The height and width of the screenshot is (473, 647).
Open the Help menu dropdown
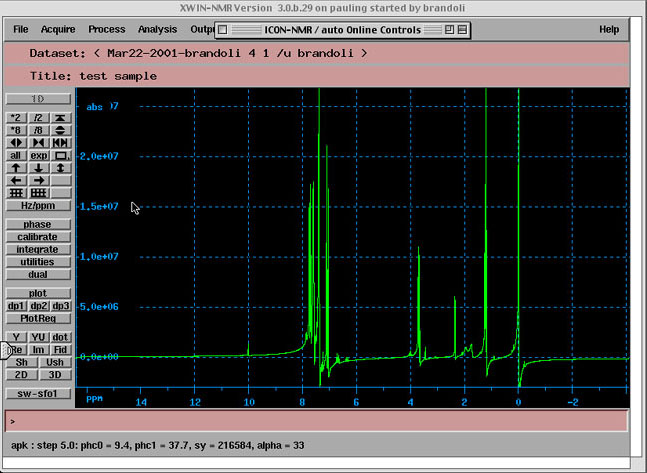(x=609, y=30)
